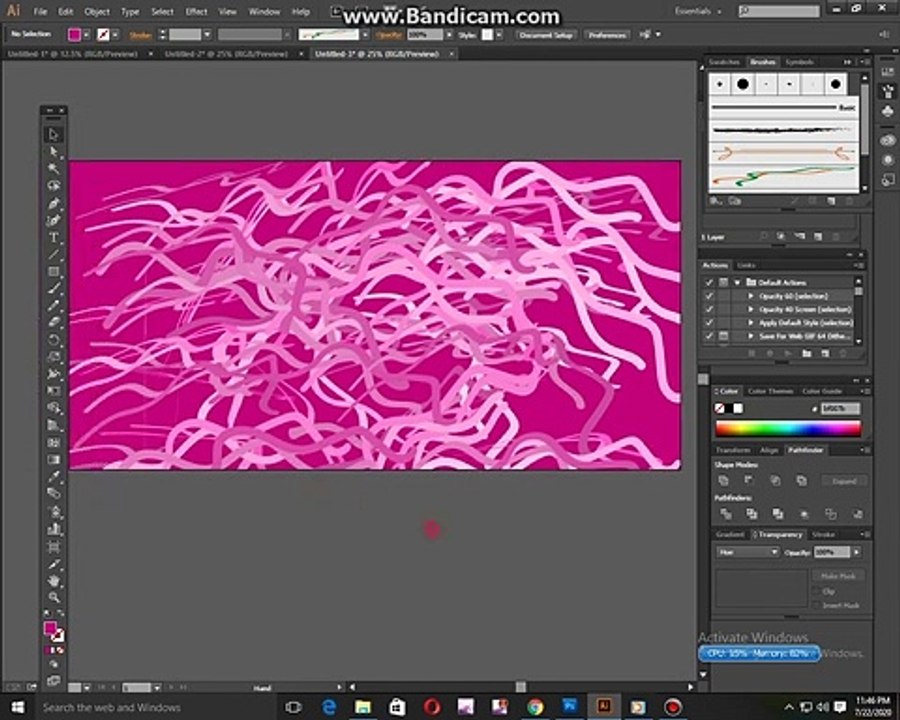
Task: Select the Column Graph tool
Action: [53, 529]
